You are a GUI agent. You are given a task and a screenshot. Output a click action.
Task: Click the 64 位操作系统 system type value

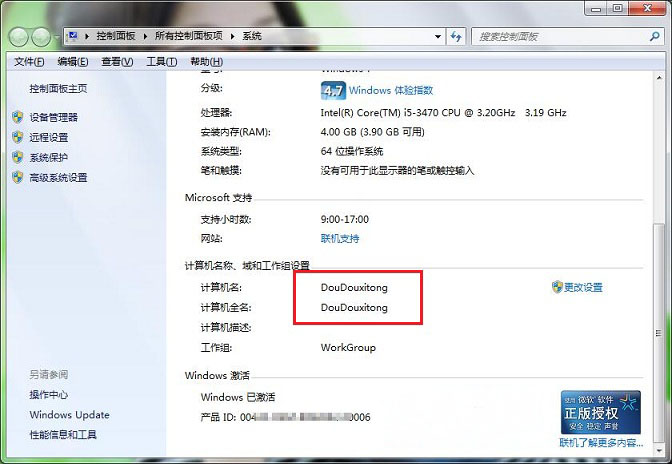(352, 151)
